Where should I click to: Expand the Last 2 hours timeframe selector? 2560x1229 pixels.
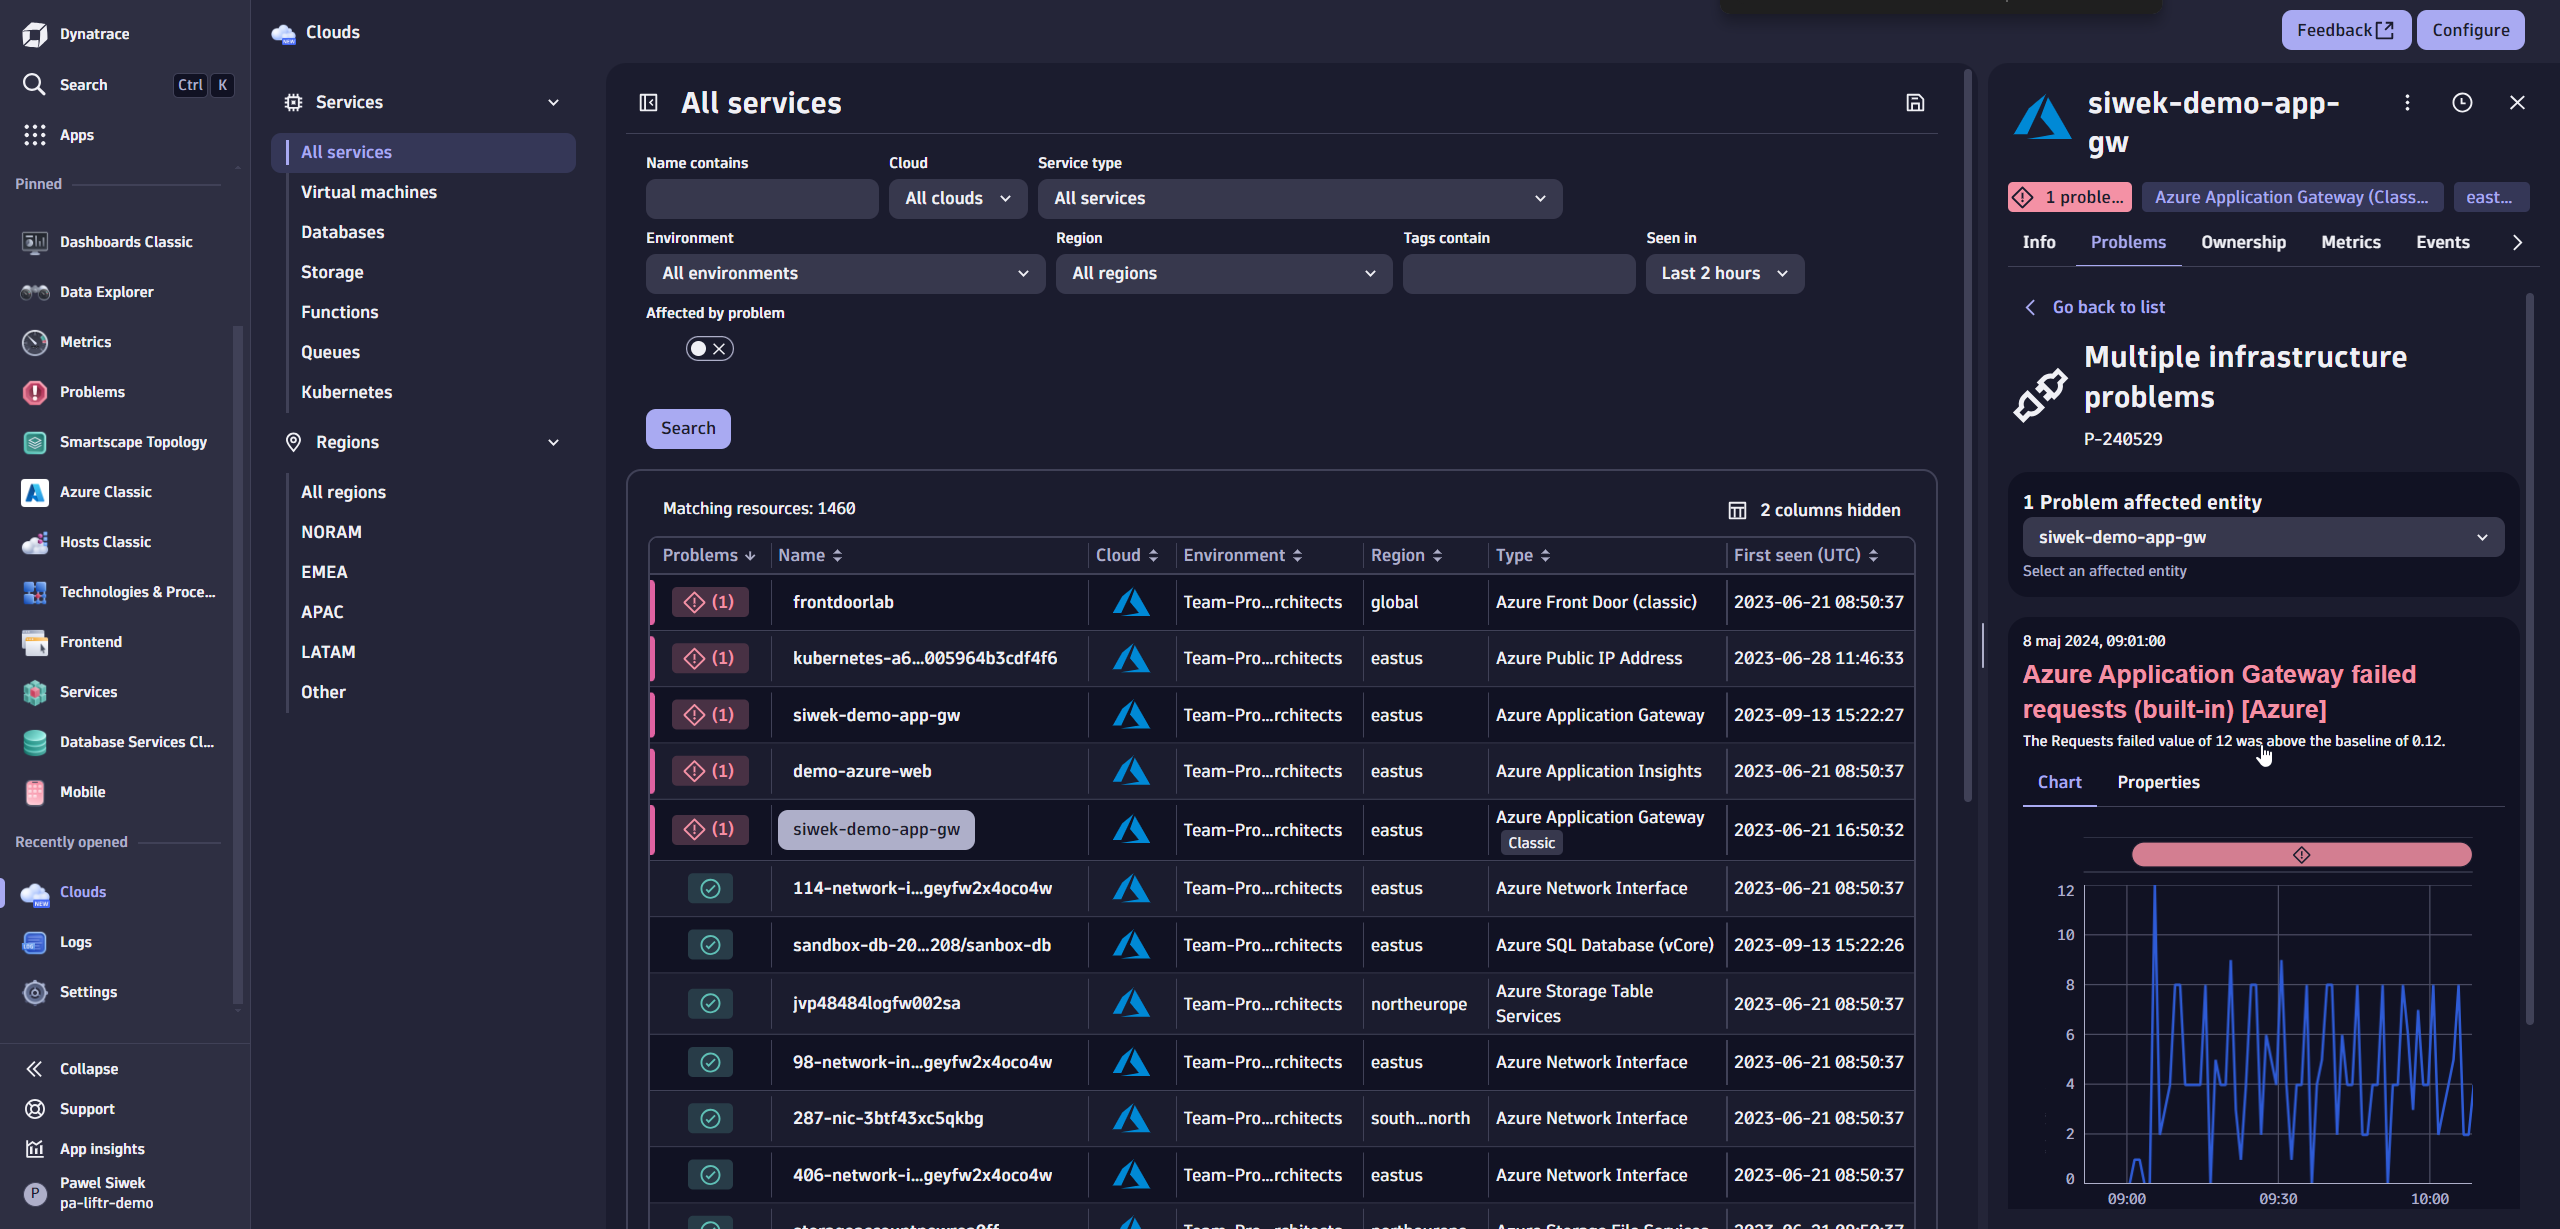pos(1724,273)
